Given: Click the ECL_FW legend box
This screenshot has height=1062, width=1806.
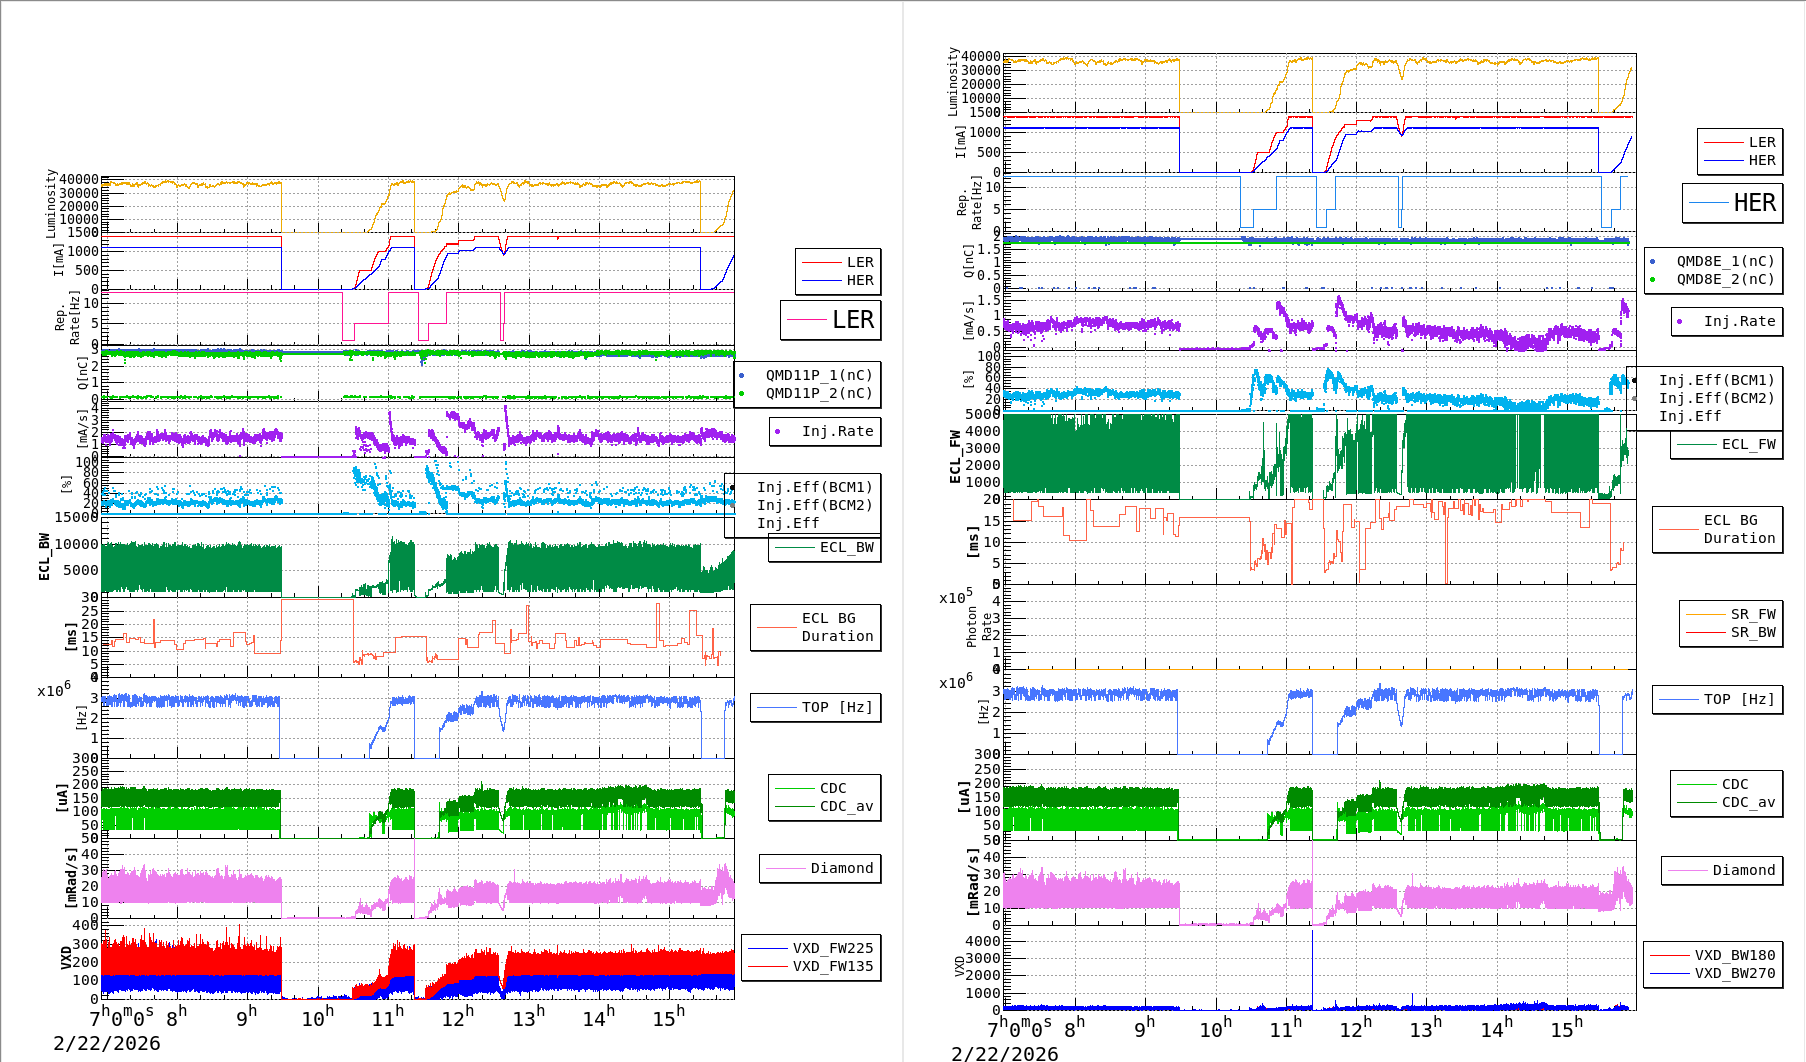Looking at the screenshot, I should (1727, 444).
